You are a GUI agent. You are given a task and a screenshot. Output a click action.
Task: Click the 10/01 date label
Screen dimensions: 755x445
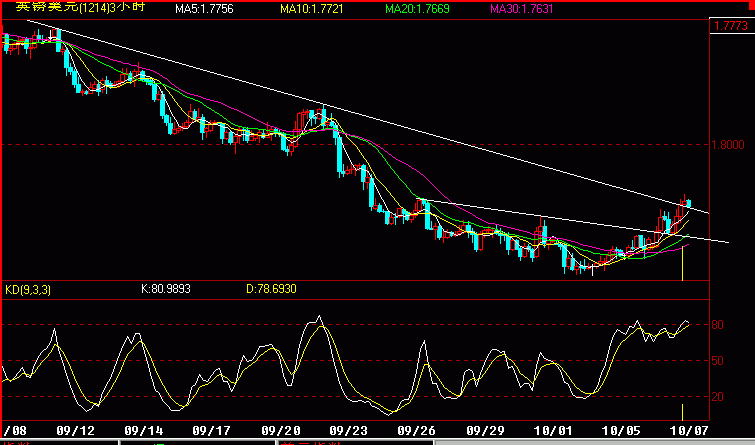tap(553, 430)
